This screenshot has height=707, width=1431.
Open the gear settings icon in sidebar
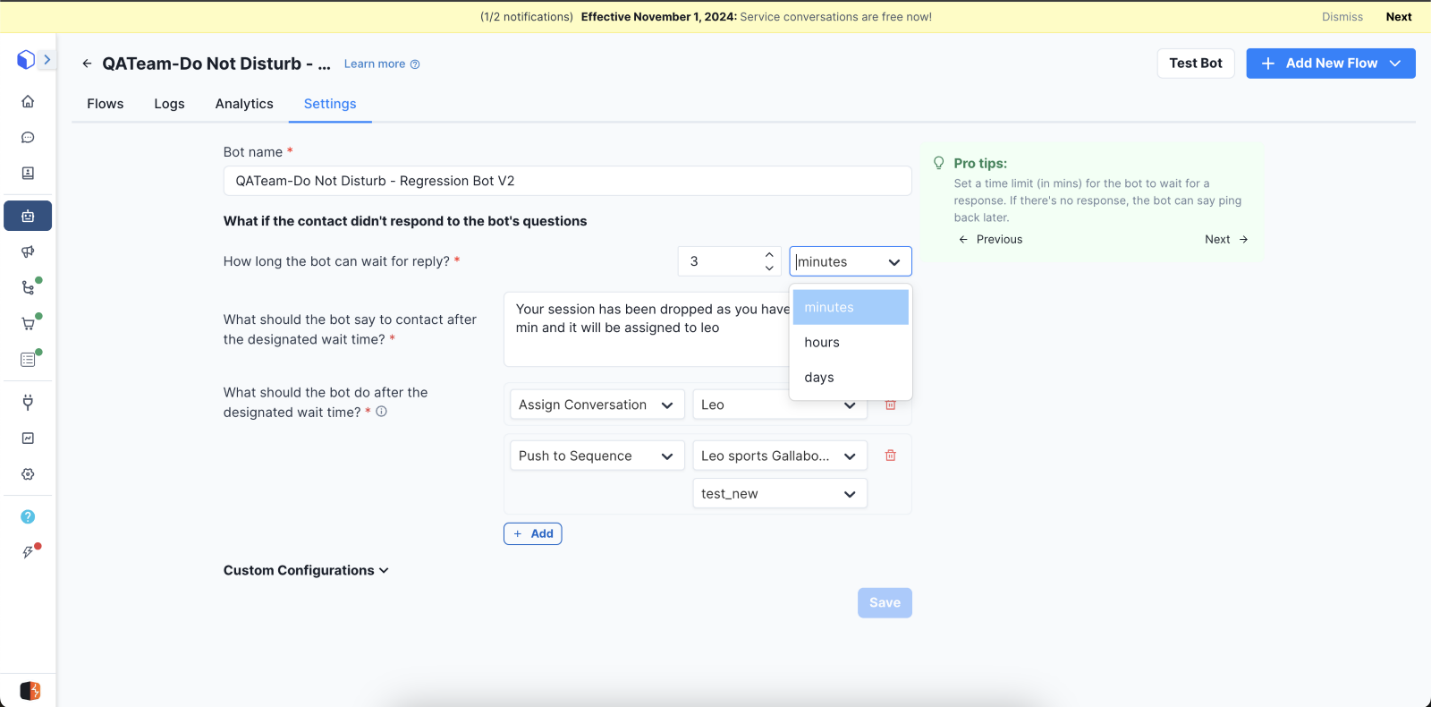[x=28, y=474]
